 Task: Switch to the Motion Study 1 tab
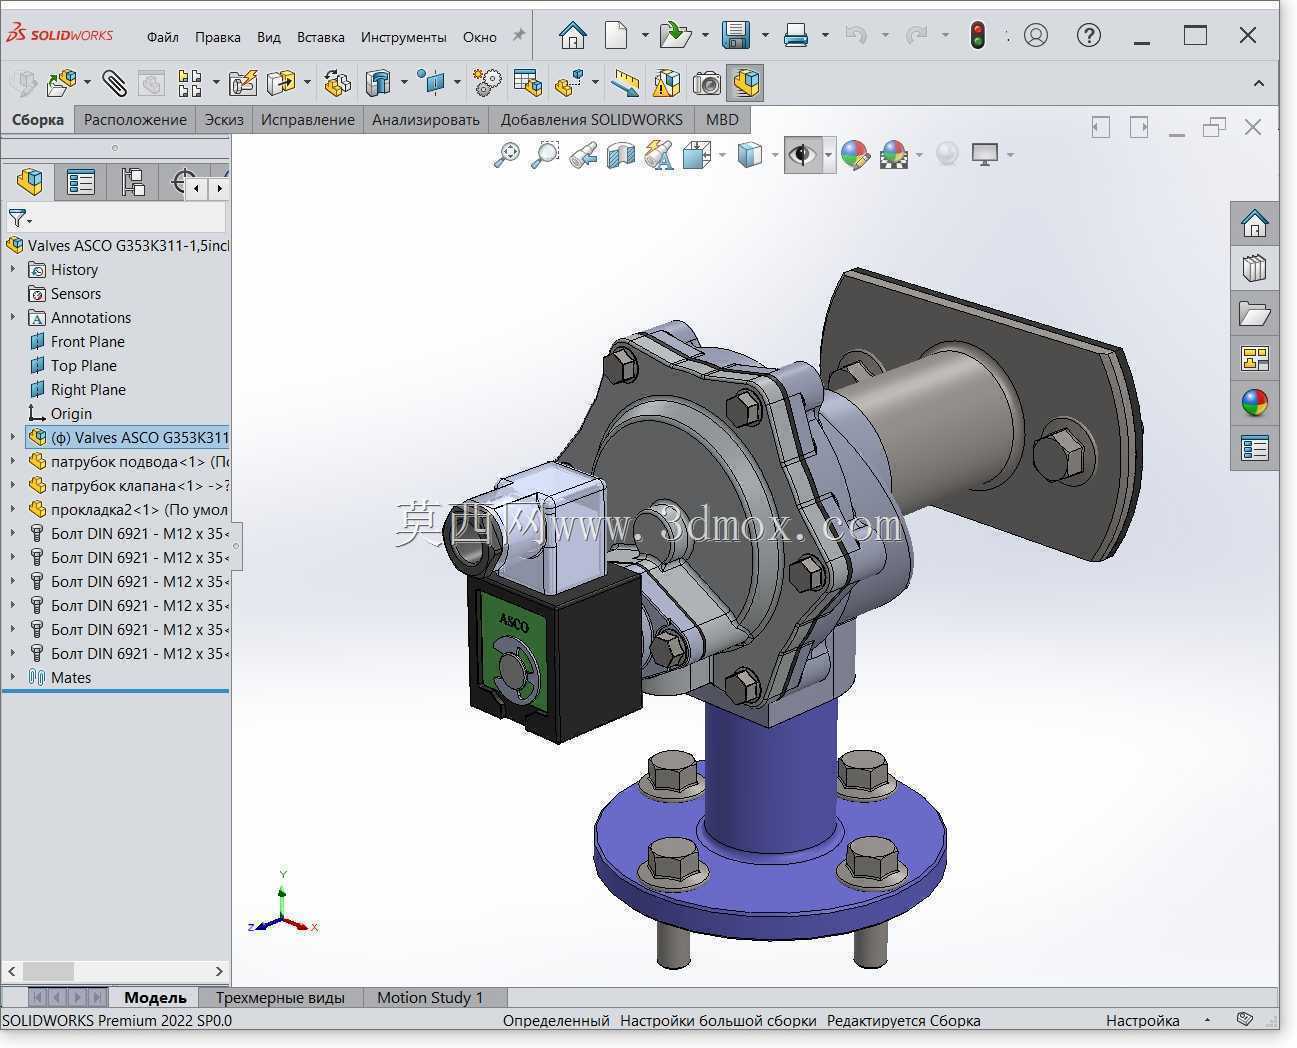pos(430,997)
